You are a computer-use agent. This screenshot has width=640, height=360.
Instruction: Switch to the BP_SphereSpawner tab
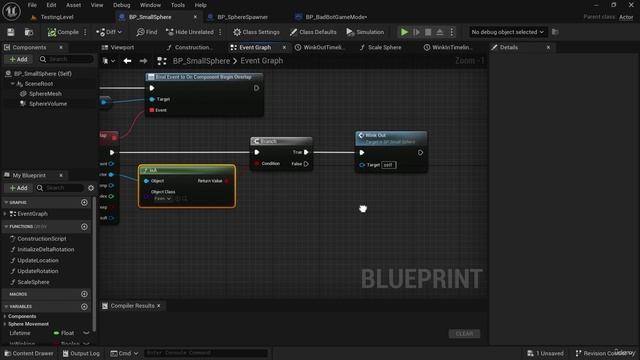pyautogui.click(x=242, y=17)
